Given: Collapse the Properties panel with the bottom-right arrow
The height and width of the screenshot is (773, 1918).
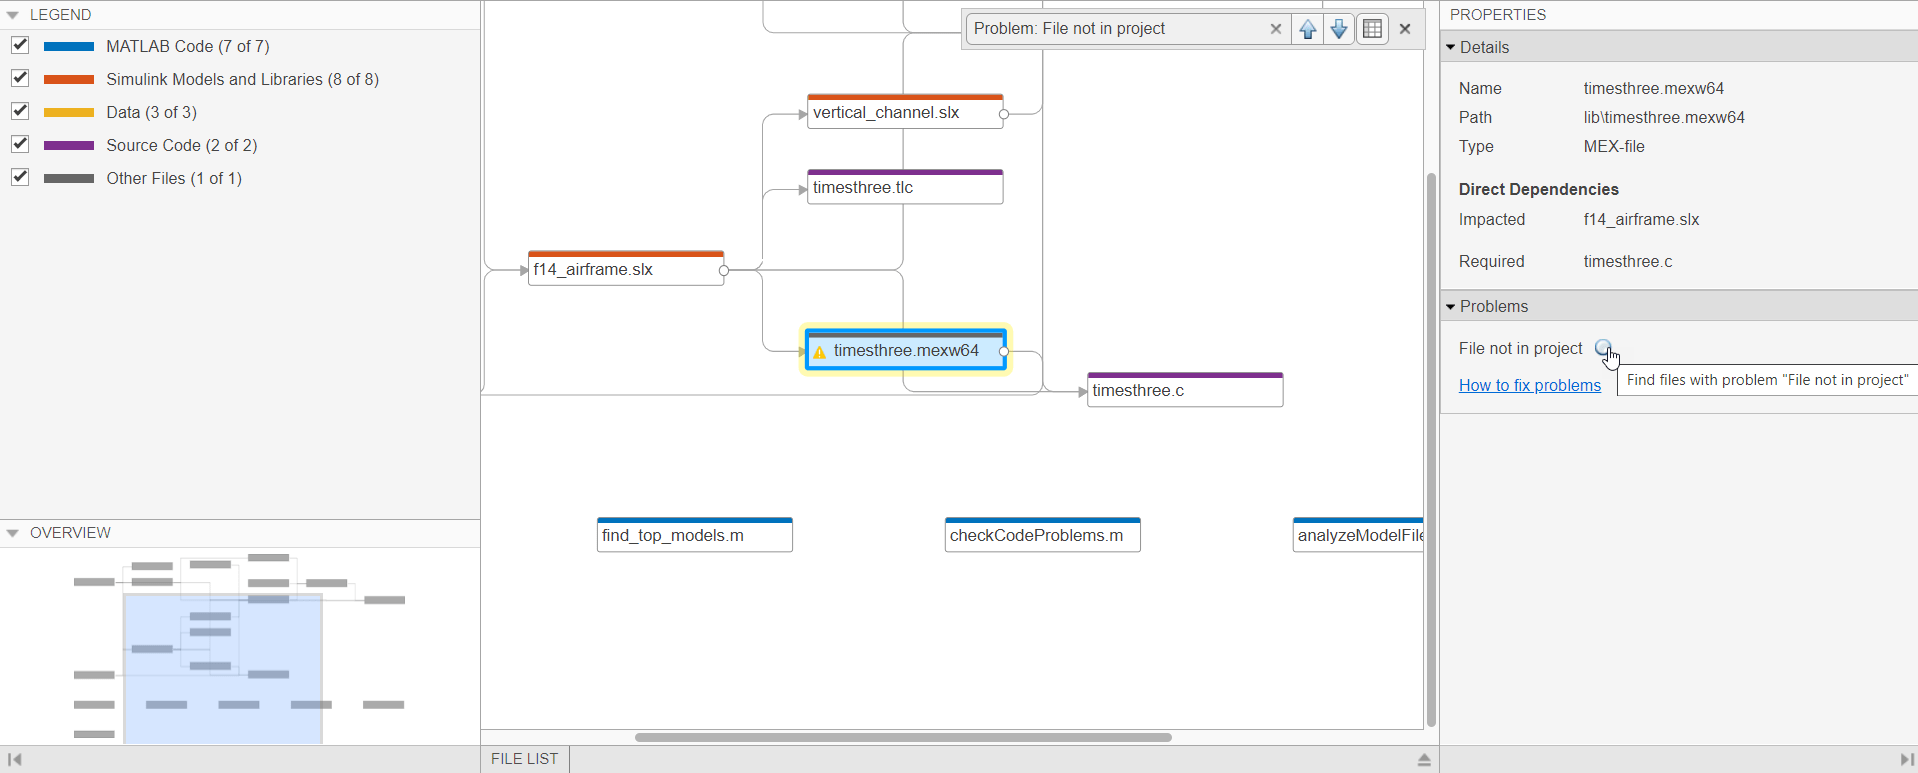Looking at the screenshot, I should (1907, 760).
